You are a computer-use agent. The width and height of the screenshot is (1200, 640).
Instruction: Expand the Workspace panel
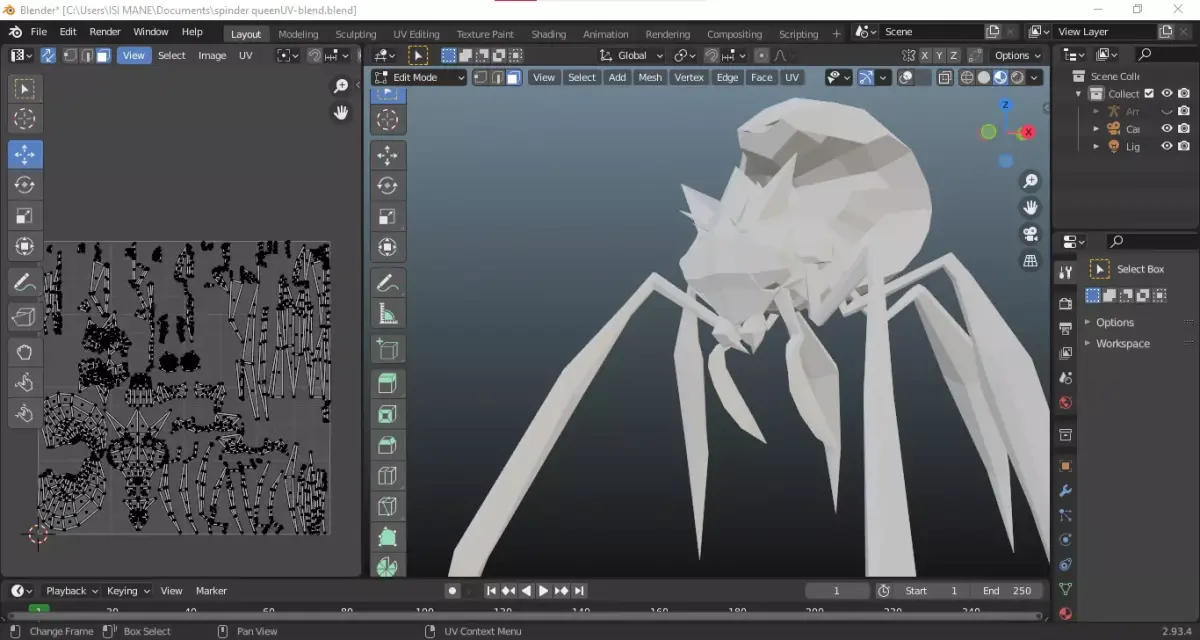pyautogui.click(x=1122, y=343)
